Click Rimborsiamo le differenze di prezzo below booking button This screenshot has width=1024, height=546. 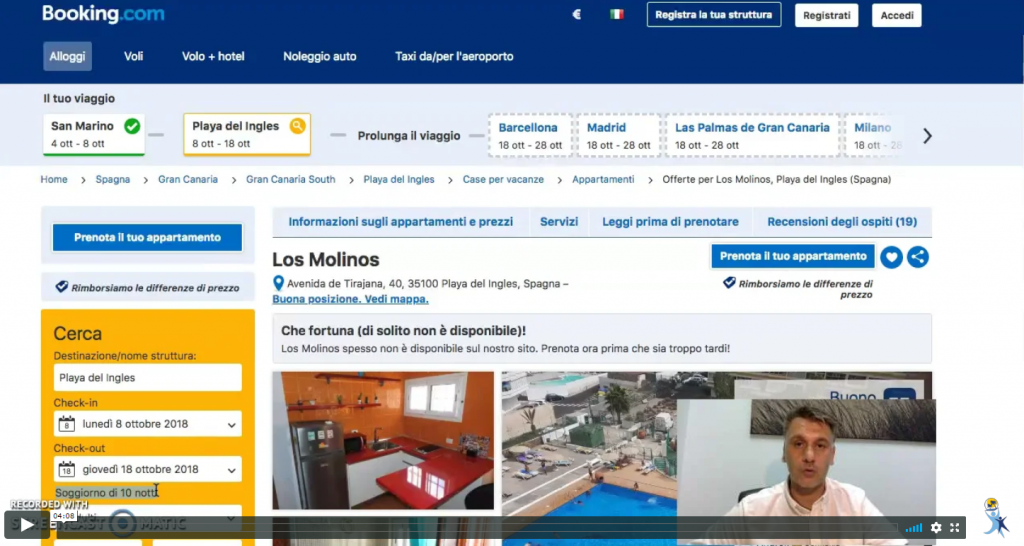(798, 289)
